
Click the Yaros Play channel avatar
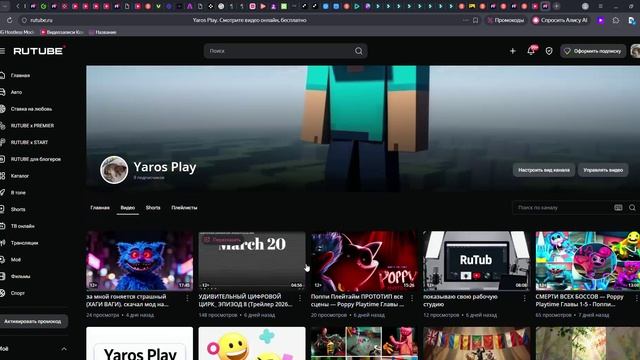point(114,170)
